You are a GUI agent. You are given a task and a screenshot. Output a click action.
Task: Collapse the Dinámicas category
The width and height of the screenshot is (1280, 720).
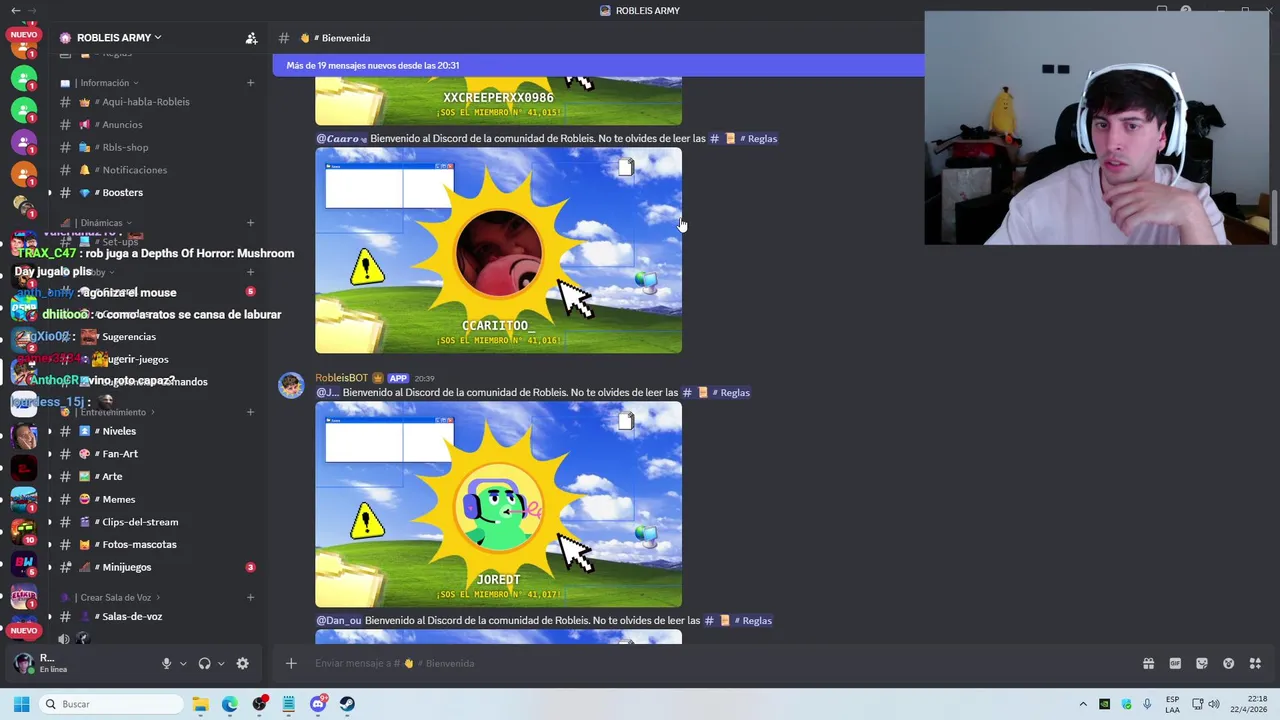tap(101, 223)
